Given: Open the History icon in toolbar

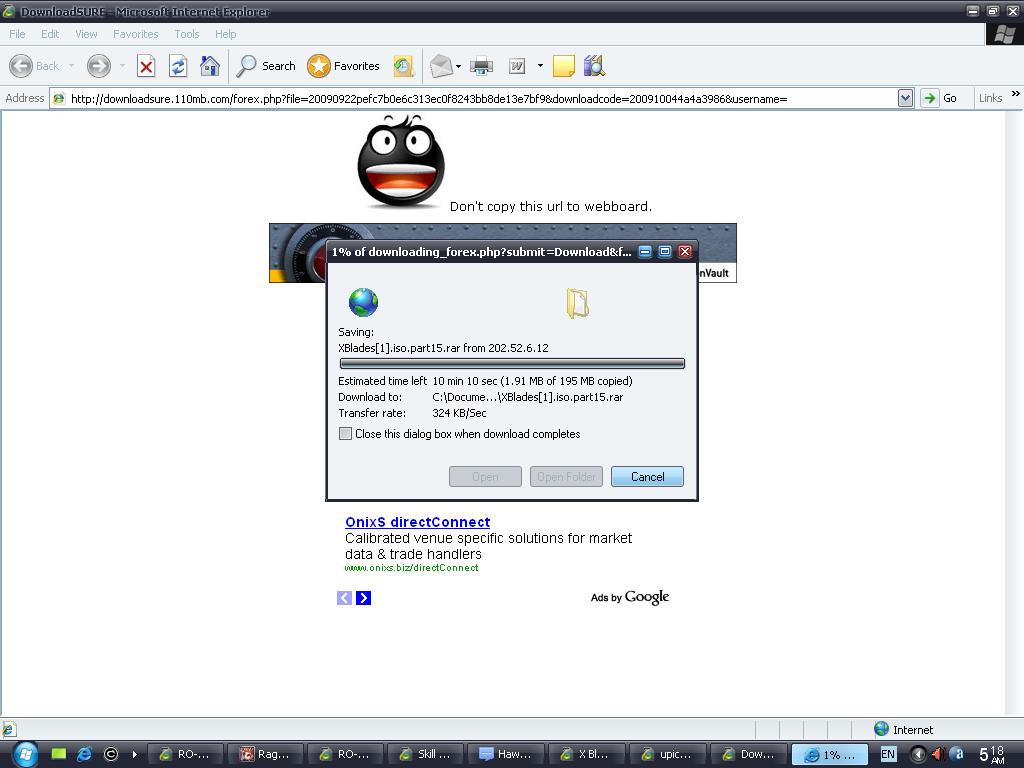Looking at the screenshot, I should click(403, 66).
